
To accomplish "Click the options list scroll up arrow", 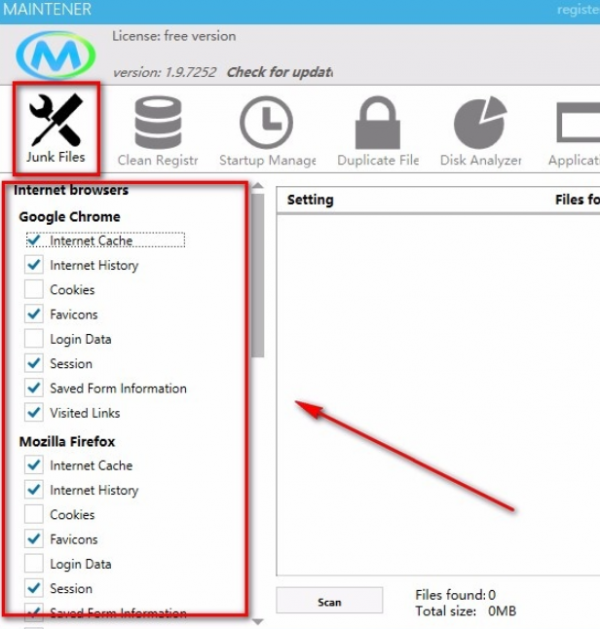I will click(x=258, y=186).
